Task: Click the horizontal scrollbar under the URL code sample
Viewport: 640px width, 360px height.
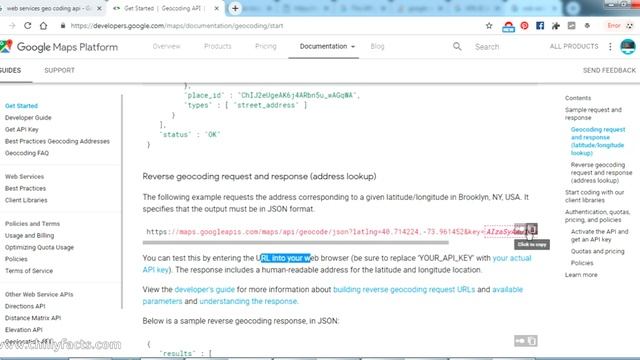Action: [296, 243]
